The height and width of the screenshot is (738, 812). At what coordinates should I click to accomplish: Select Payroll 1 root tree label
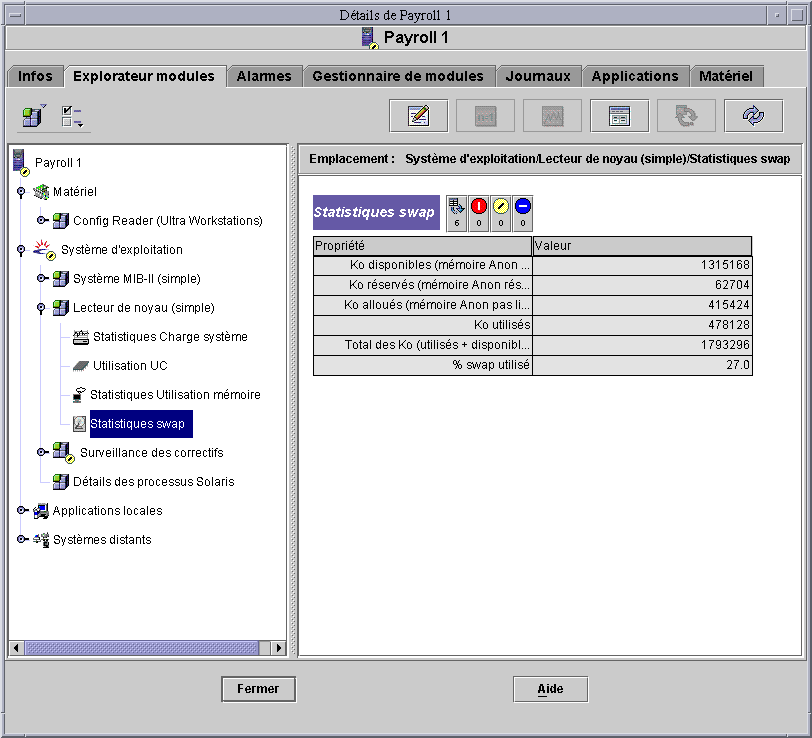(x=58, y=163)
